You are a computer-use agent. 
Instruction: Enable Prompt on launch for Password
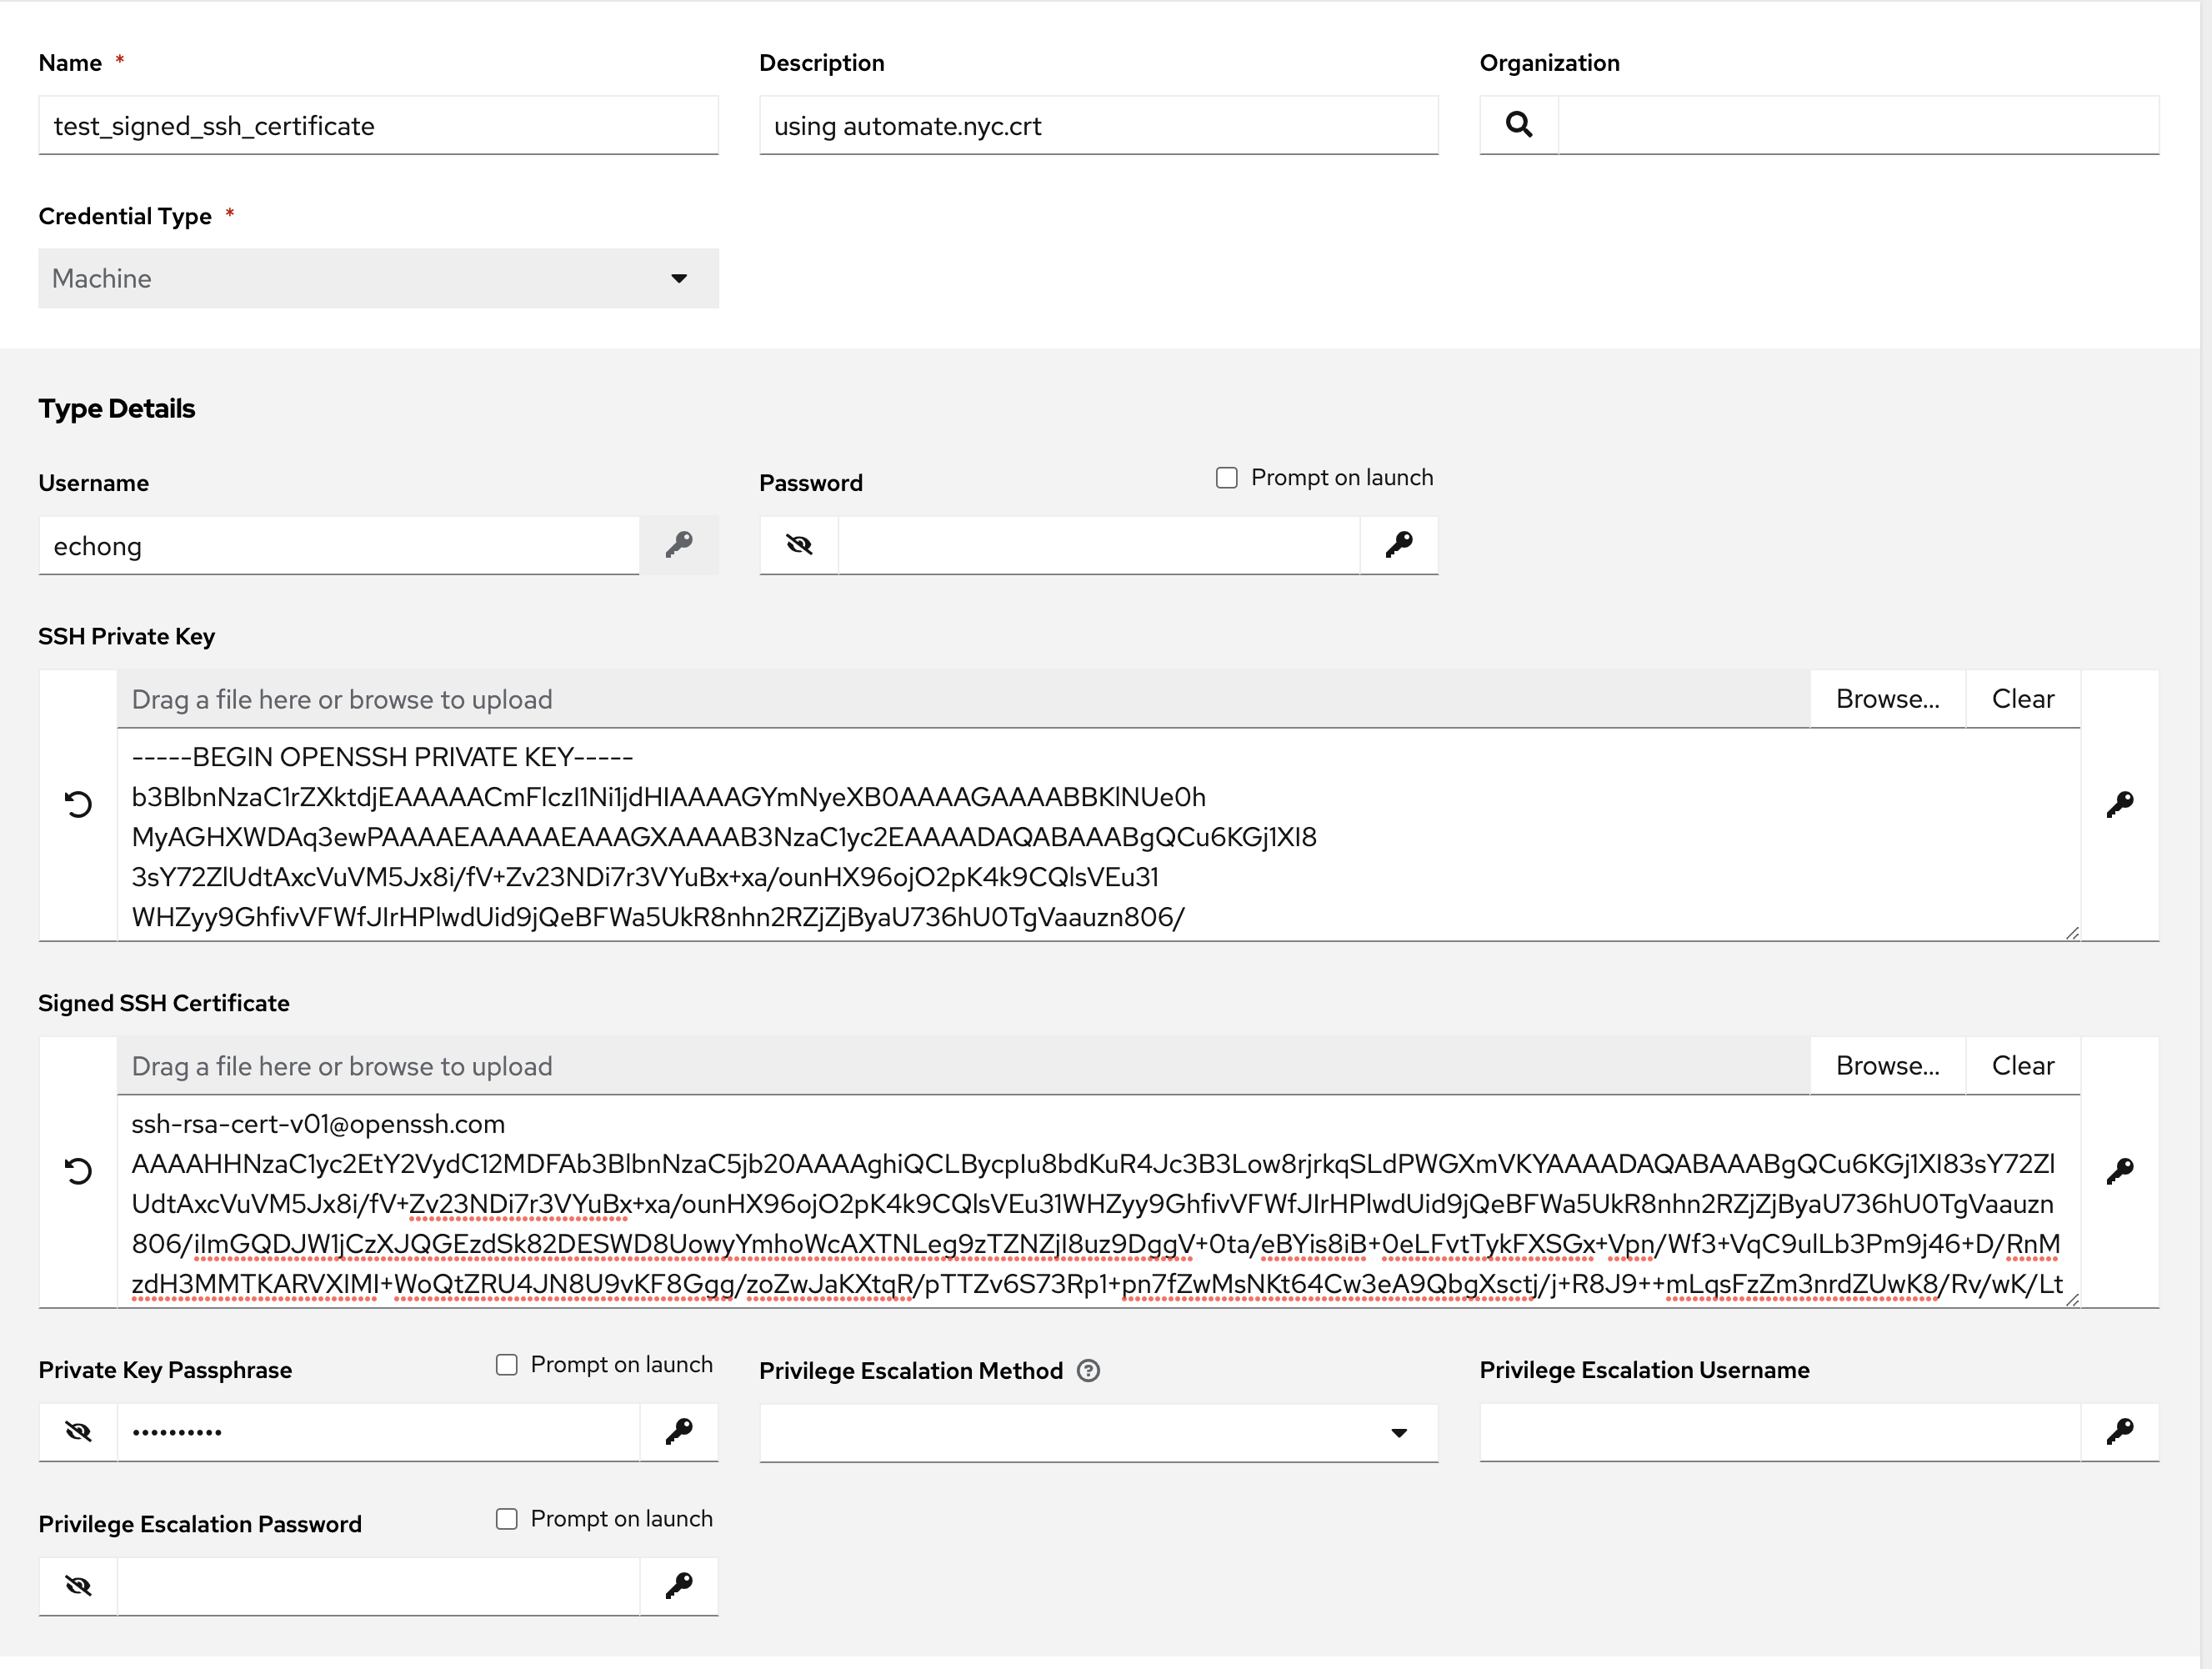1229,479
